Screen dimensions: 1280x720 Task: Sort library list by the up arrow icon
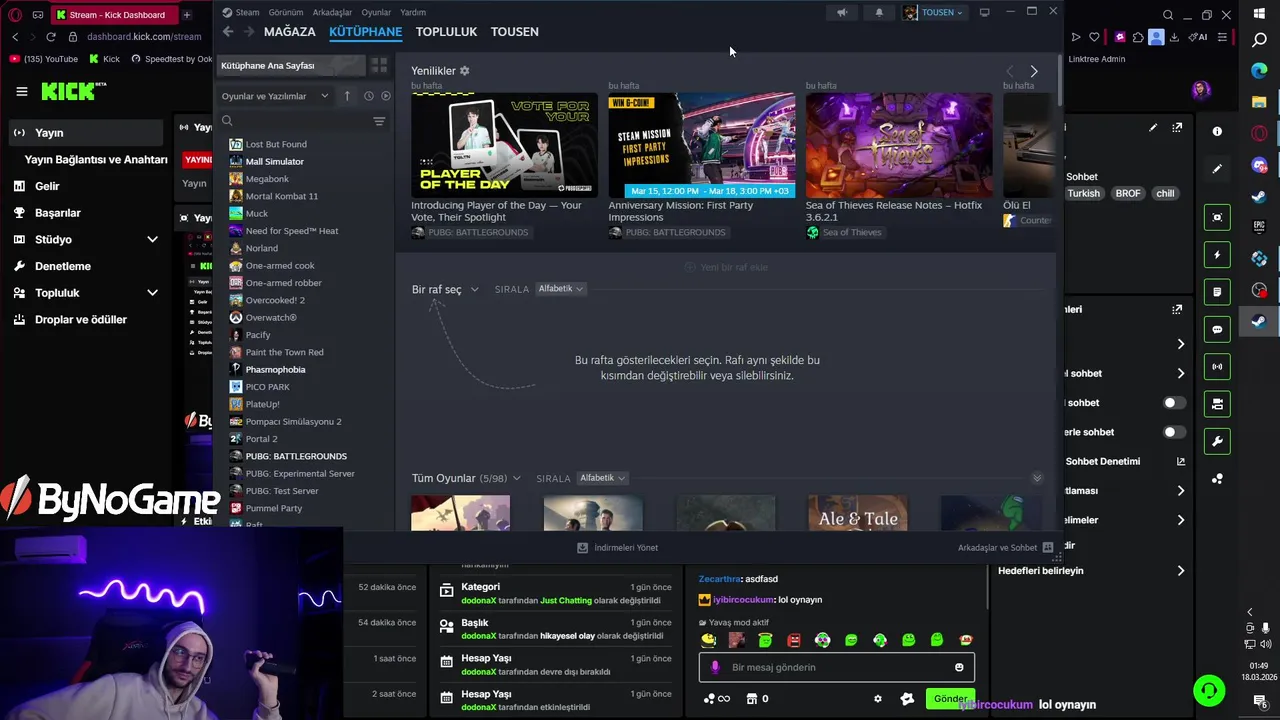point(347,96)
